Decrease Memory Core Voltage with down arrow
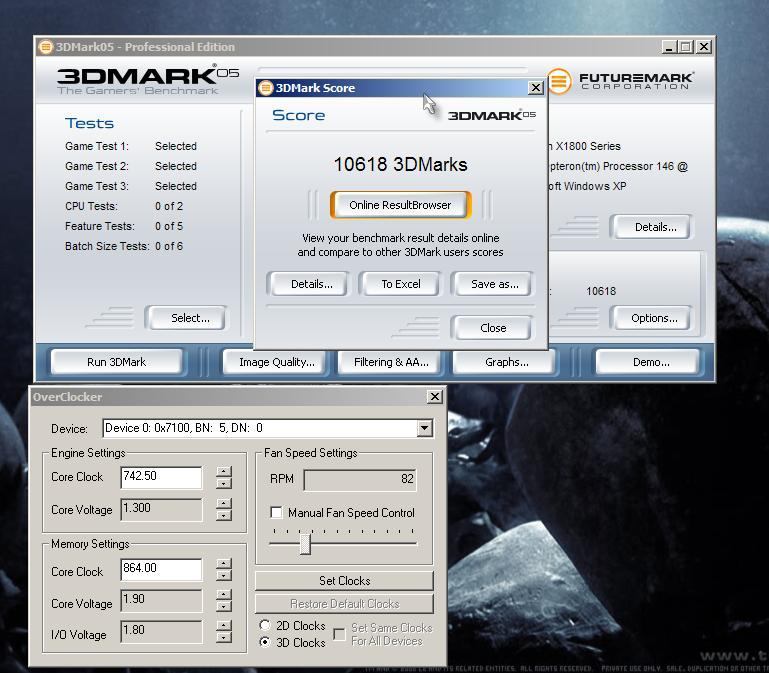 click(224, 607)
